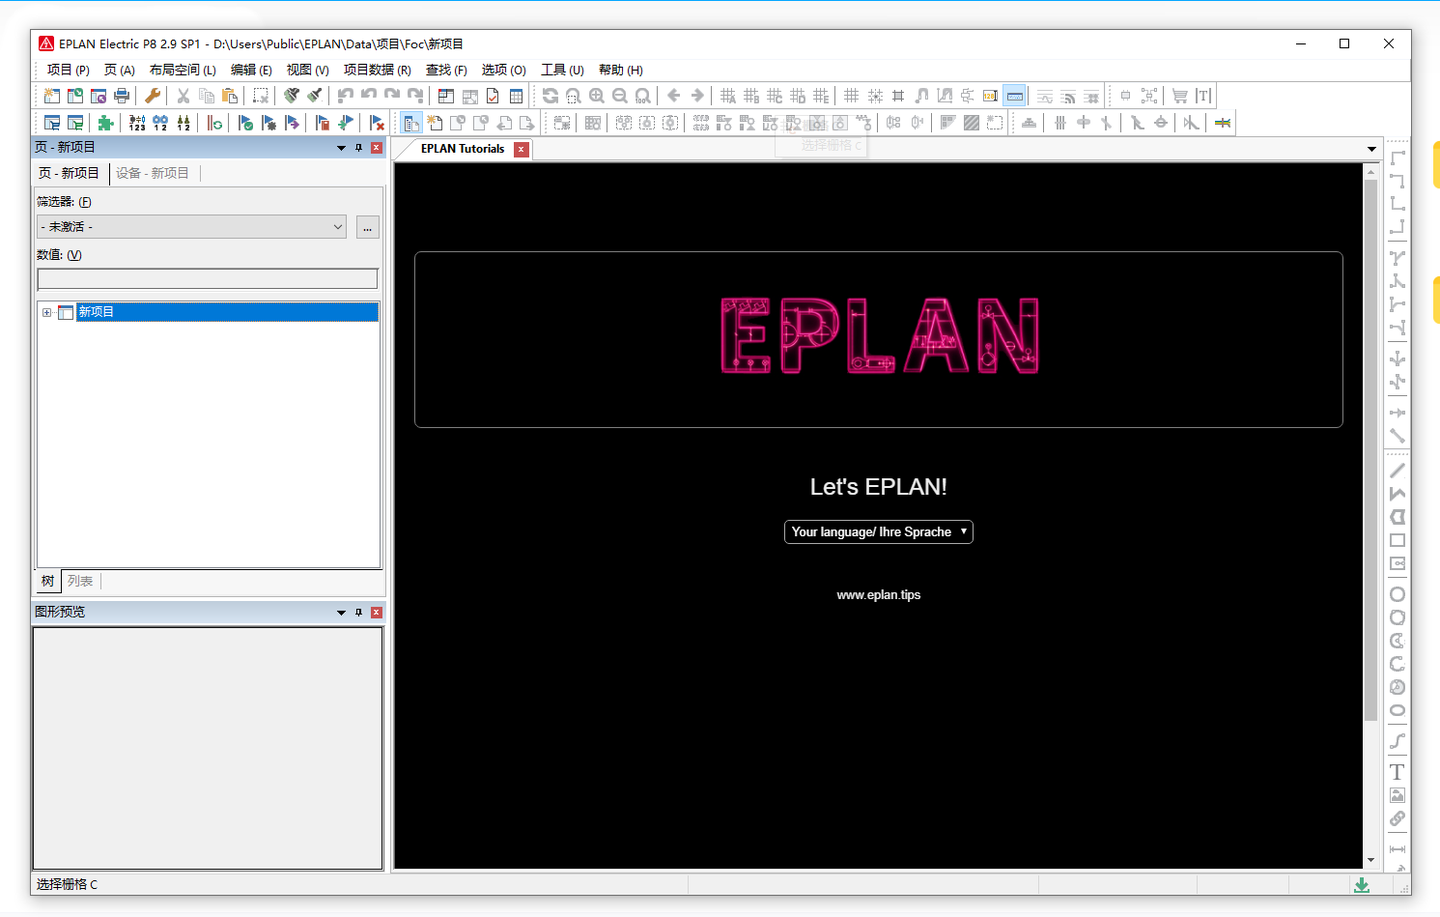Pin the 页 panel with the pushpin

pos(358,147)
